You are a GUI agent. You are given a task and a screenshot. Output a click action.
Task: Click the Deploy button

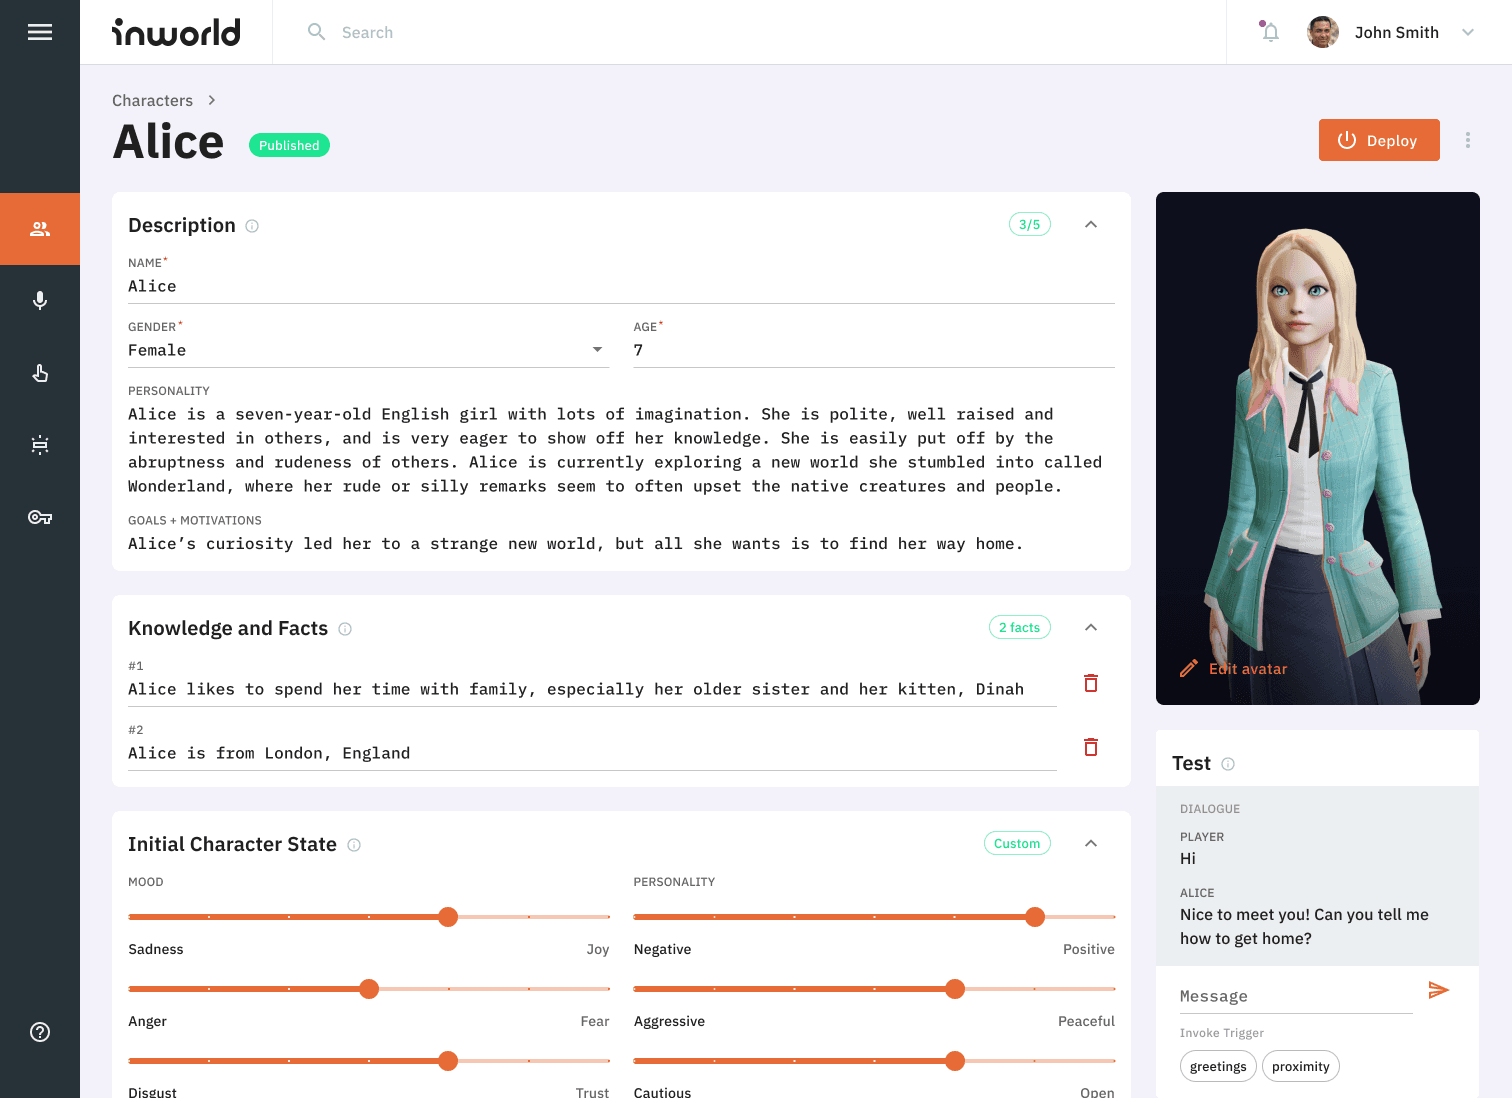click(x=1379, y=140)
